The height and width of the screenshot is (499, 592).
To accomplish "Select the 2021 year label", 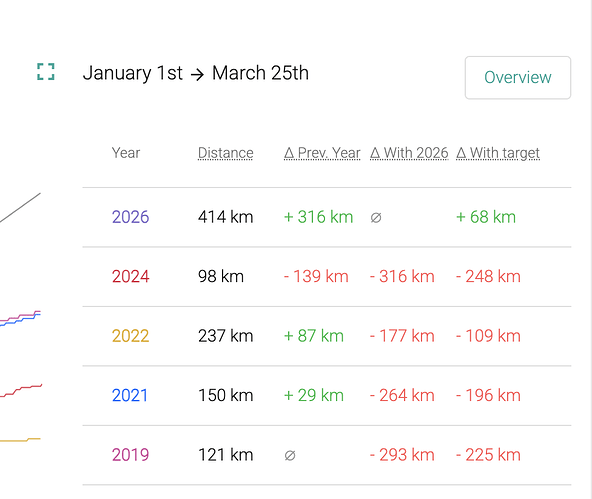I will [x=130, y=396].
